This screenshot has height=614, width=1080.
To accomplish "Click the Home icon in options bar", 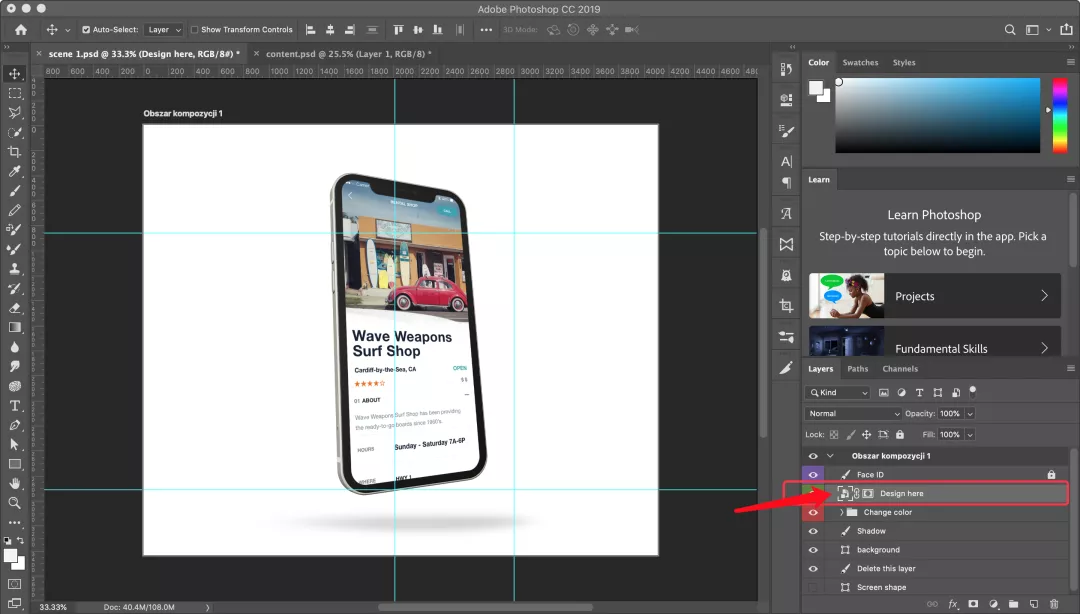I will click(20, 30).
